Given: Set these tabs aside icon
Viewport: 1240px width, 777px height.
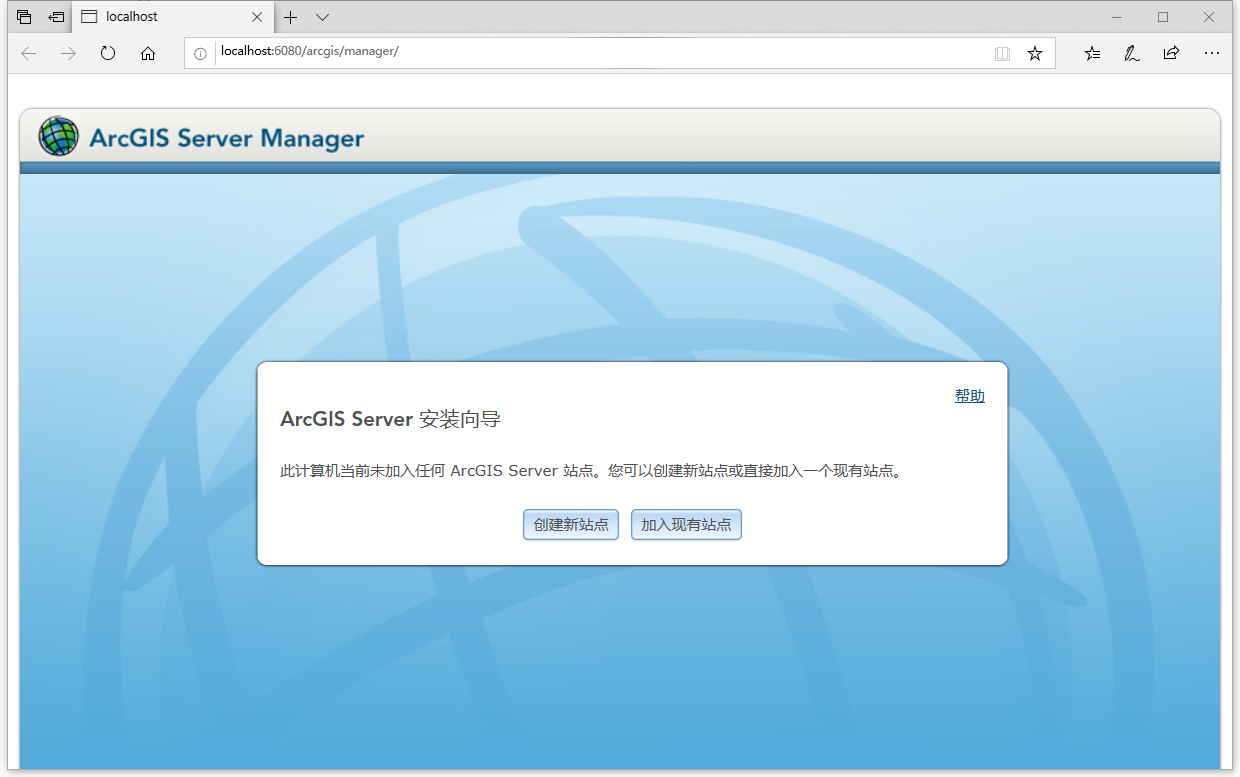Looking at the screenshot, I should point(56,17).
